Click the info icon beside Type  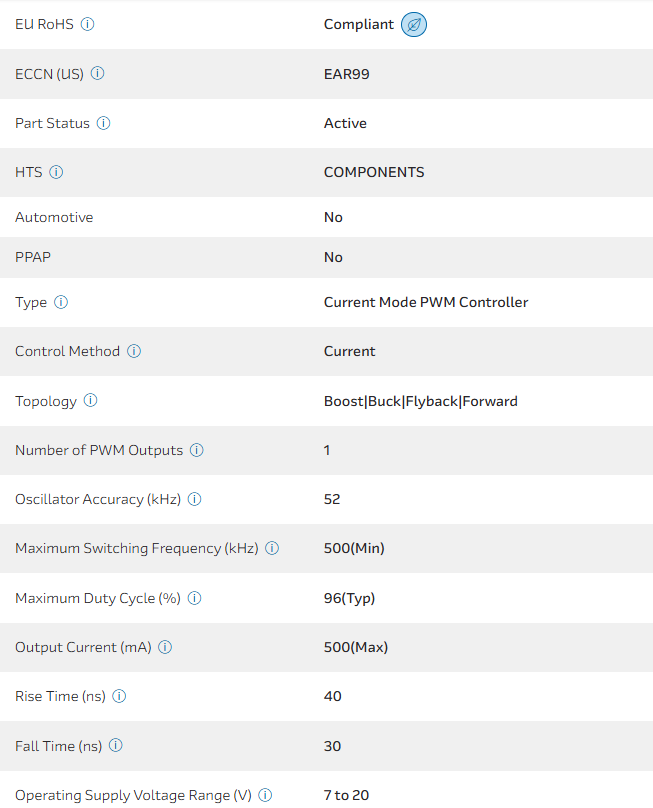tap(61, 302)
